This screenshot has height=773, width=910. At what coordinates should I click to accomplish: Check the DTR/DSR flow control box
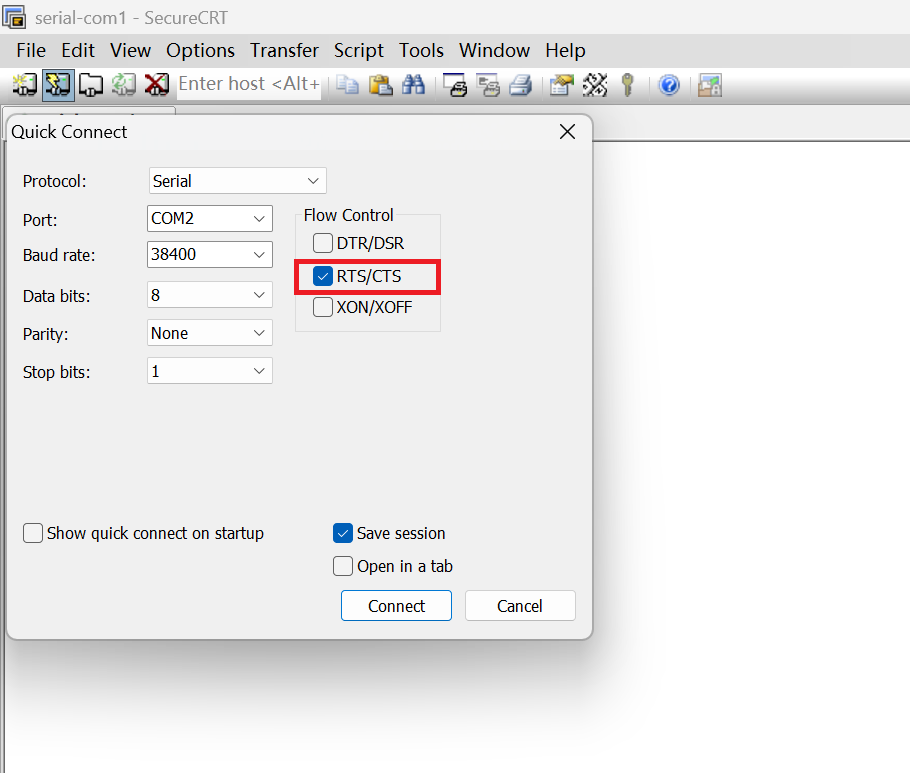coord(323,243)
